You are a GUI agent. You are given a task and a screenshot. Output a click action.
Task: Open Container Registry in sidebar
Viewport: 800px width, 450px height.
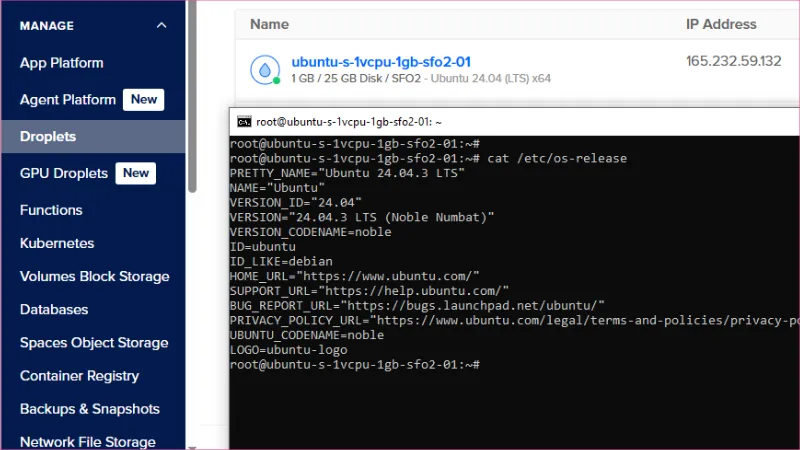click(x=80, y=376)
